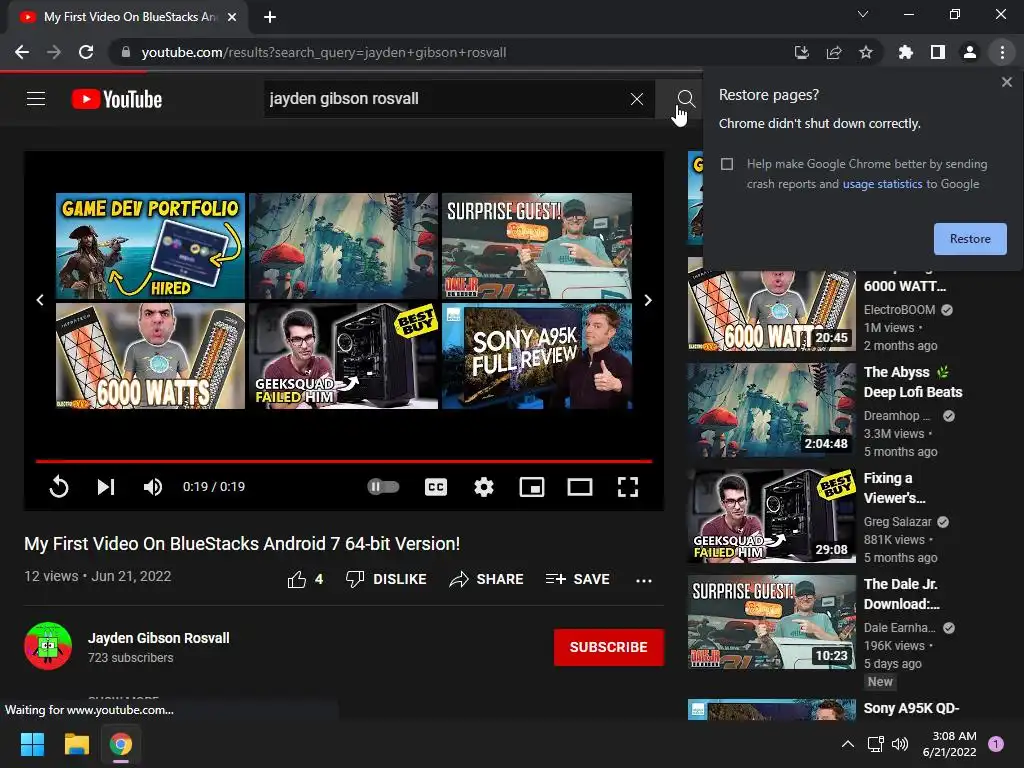This screenshot has height=768, width=1024.
Task: Clear the search box with the X
Action: point(637,99)
